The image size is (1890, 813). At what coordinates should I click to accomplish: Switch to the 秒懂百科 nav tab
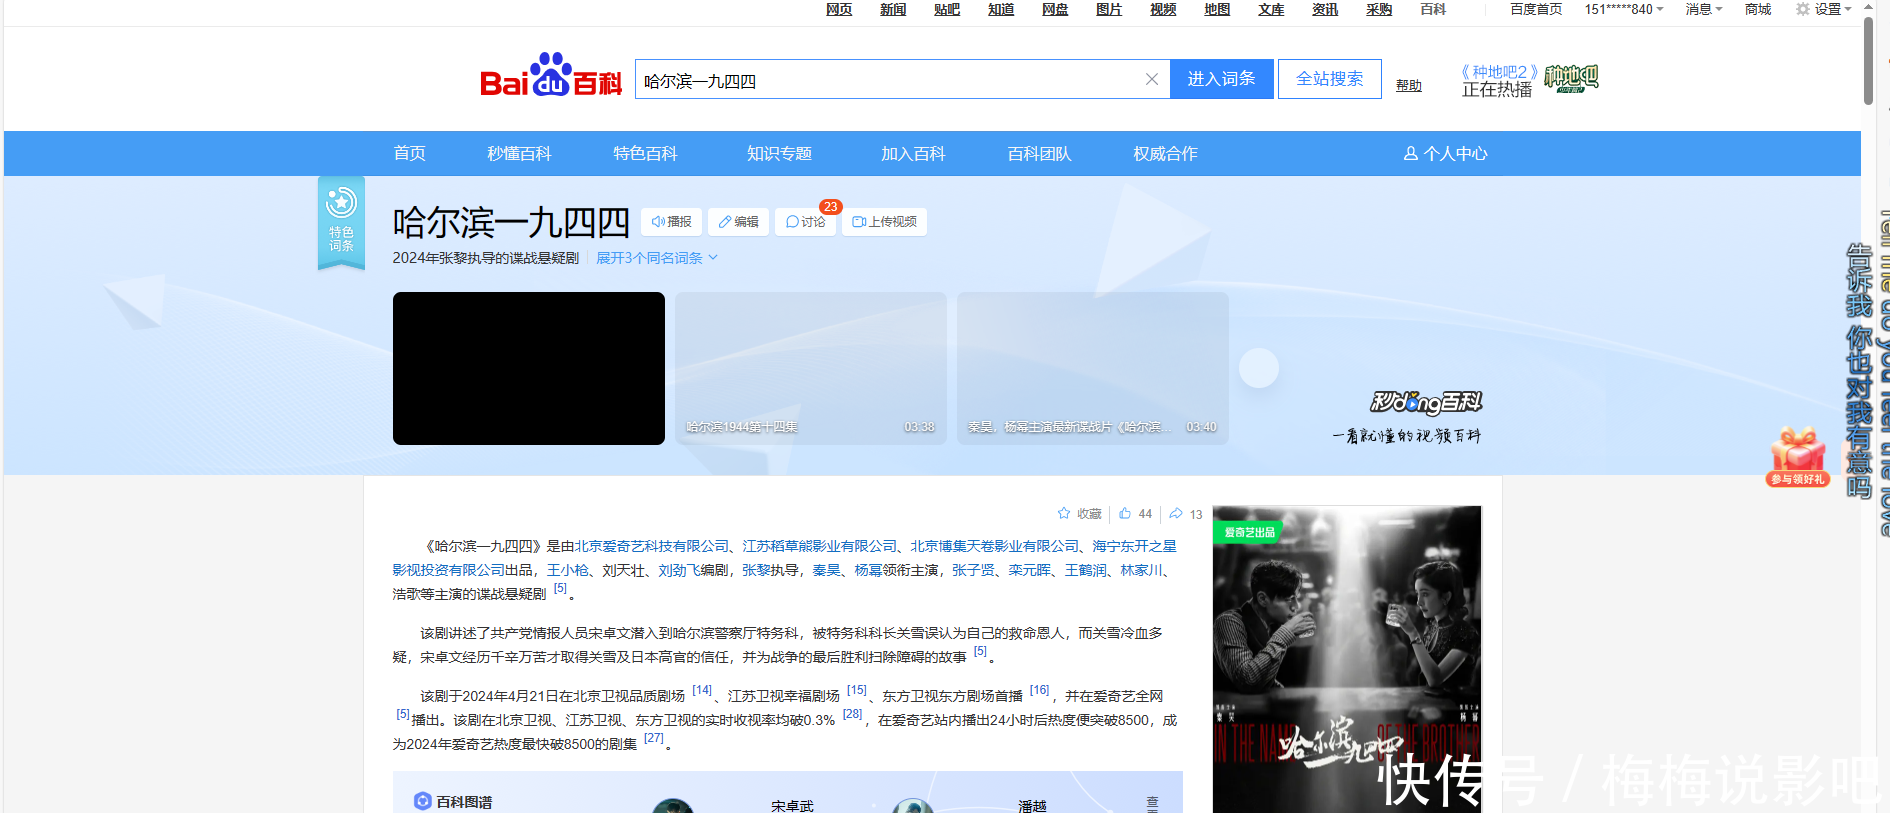[519, 154]
